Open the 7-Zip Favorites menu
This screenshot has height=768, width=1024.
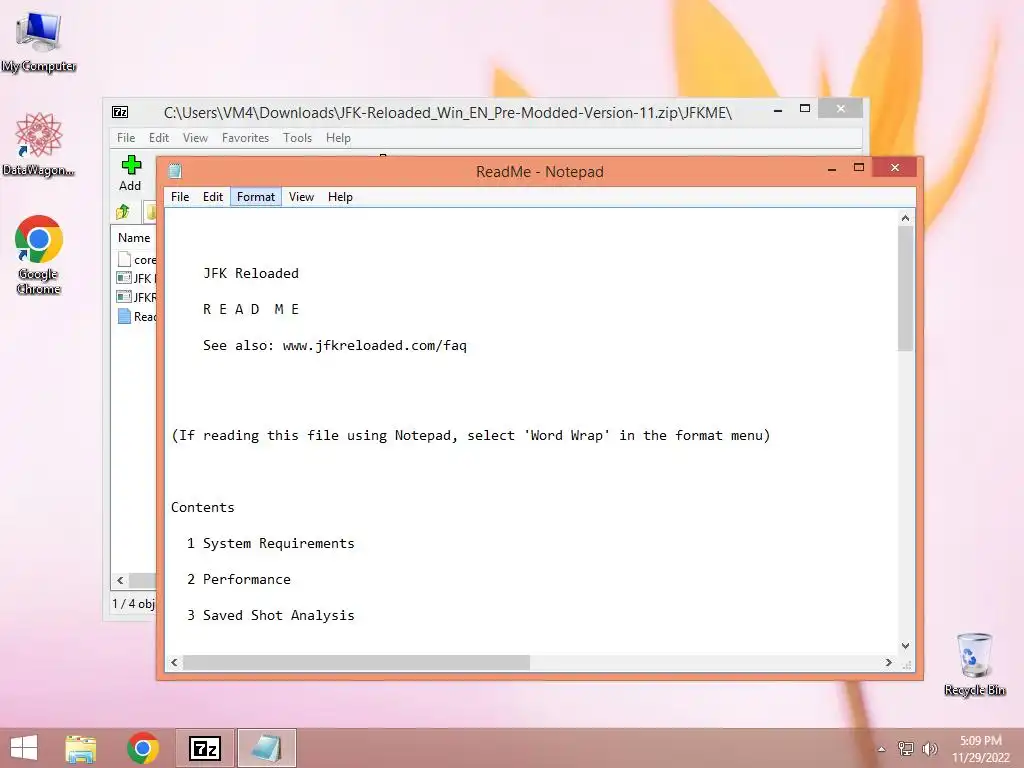(245, 138)
